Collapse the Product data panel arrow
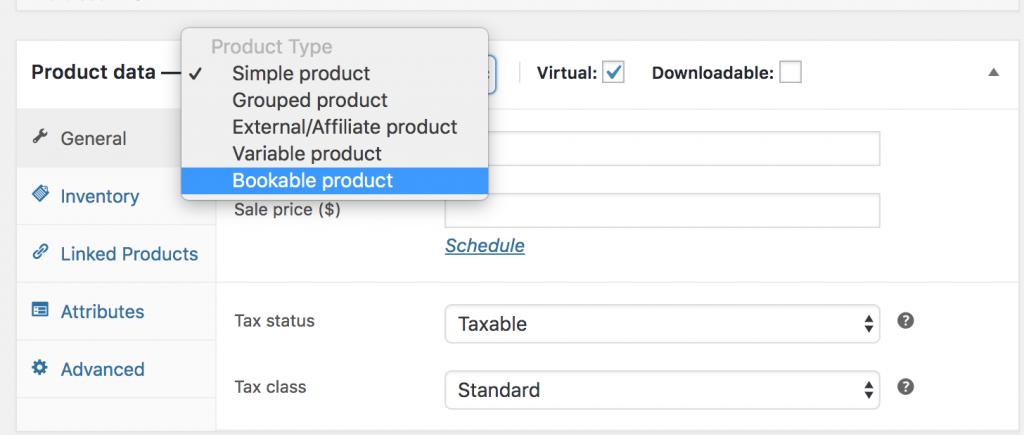The image size is (1024, 435). click(x=993, y=73)
